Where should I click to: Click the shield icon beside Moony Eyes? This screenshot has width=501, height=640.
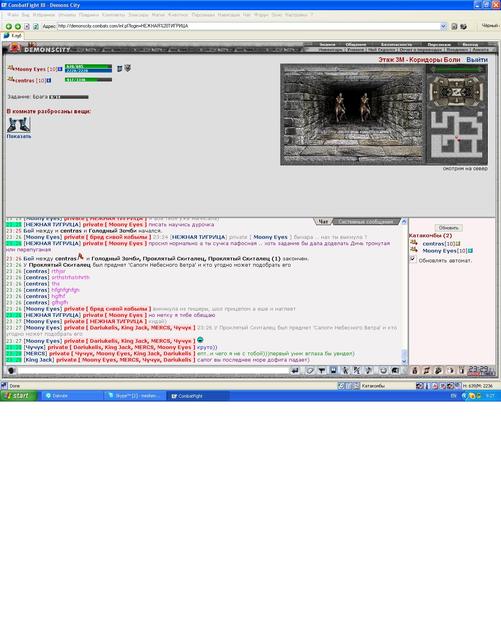[x=128, y=68]
